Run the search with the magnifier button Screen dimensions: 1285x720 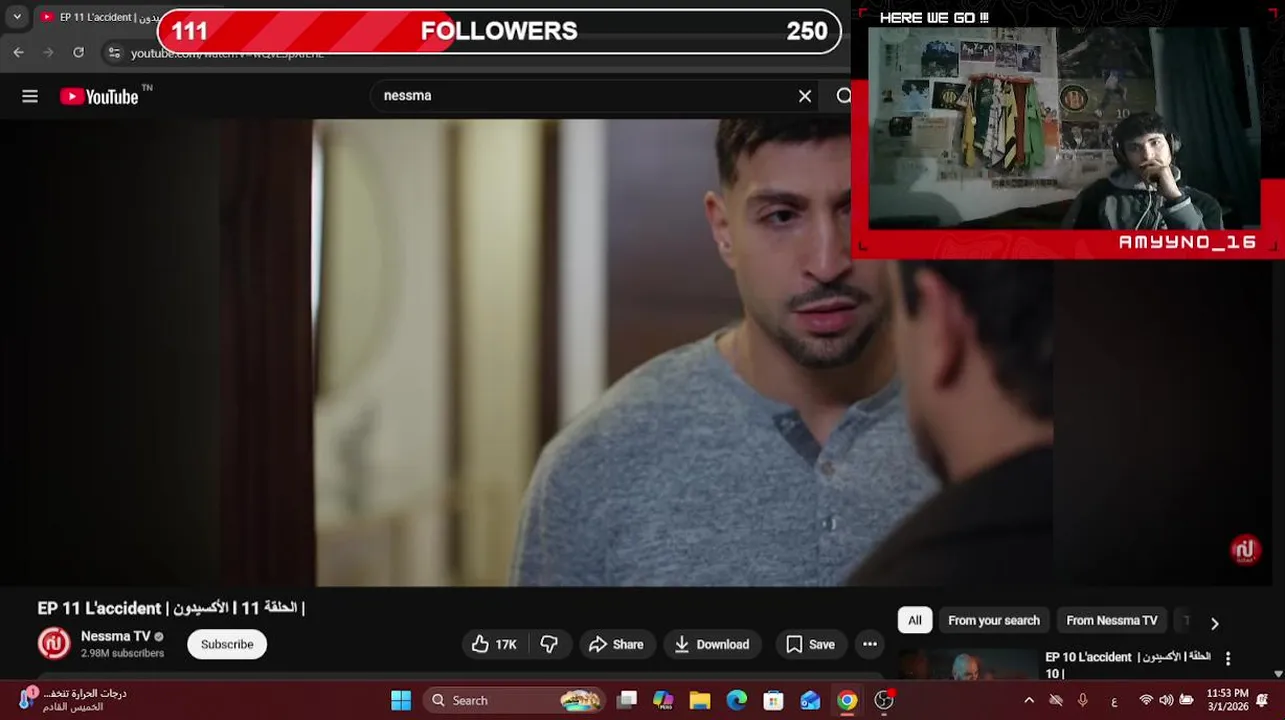pos(844,96)
